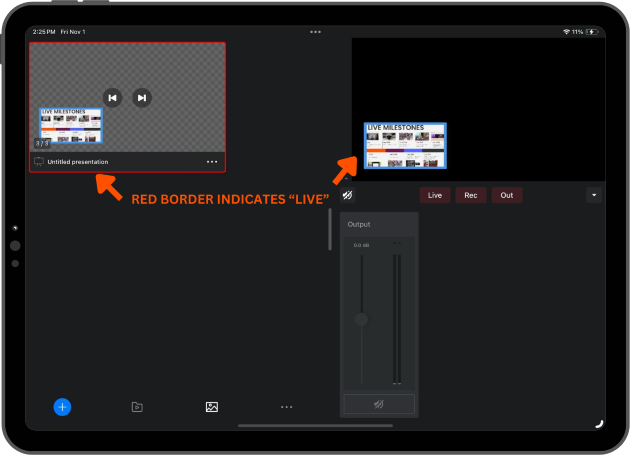Screen dimensions: 630x455
Task: Open the image library icon in bottom bar
Action: 212,407
